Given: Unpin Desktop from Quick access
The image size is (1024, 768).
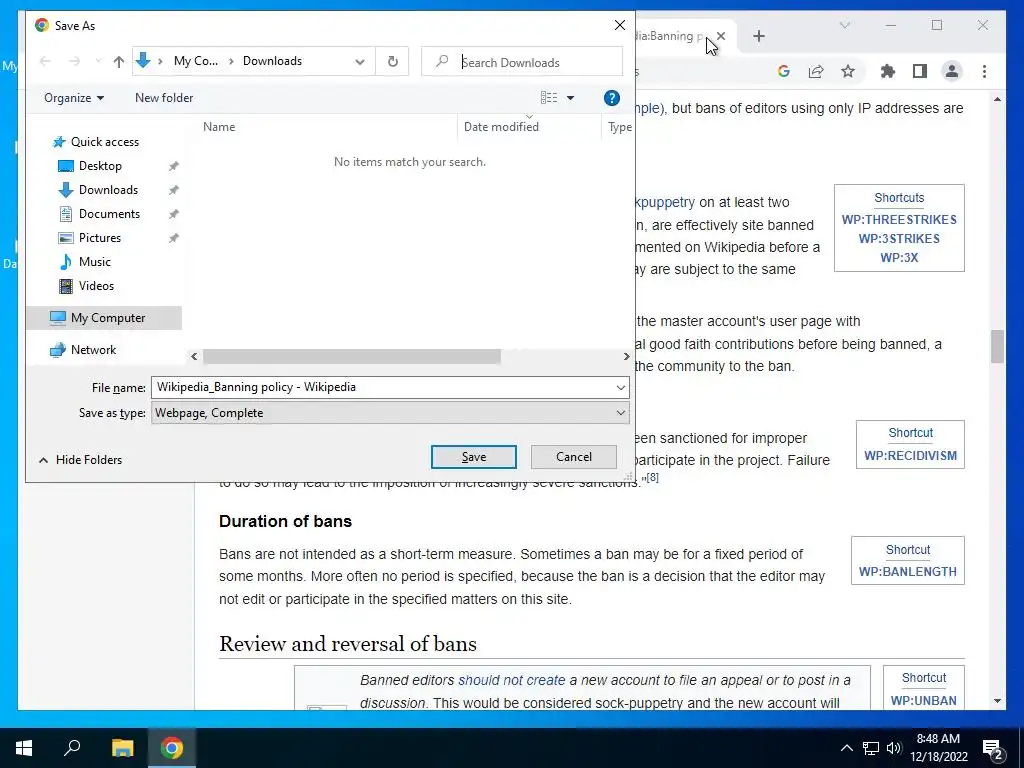Looking at the screenshot, I should point(174,166).
